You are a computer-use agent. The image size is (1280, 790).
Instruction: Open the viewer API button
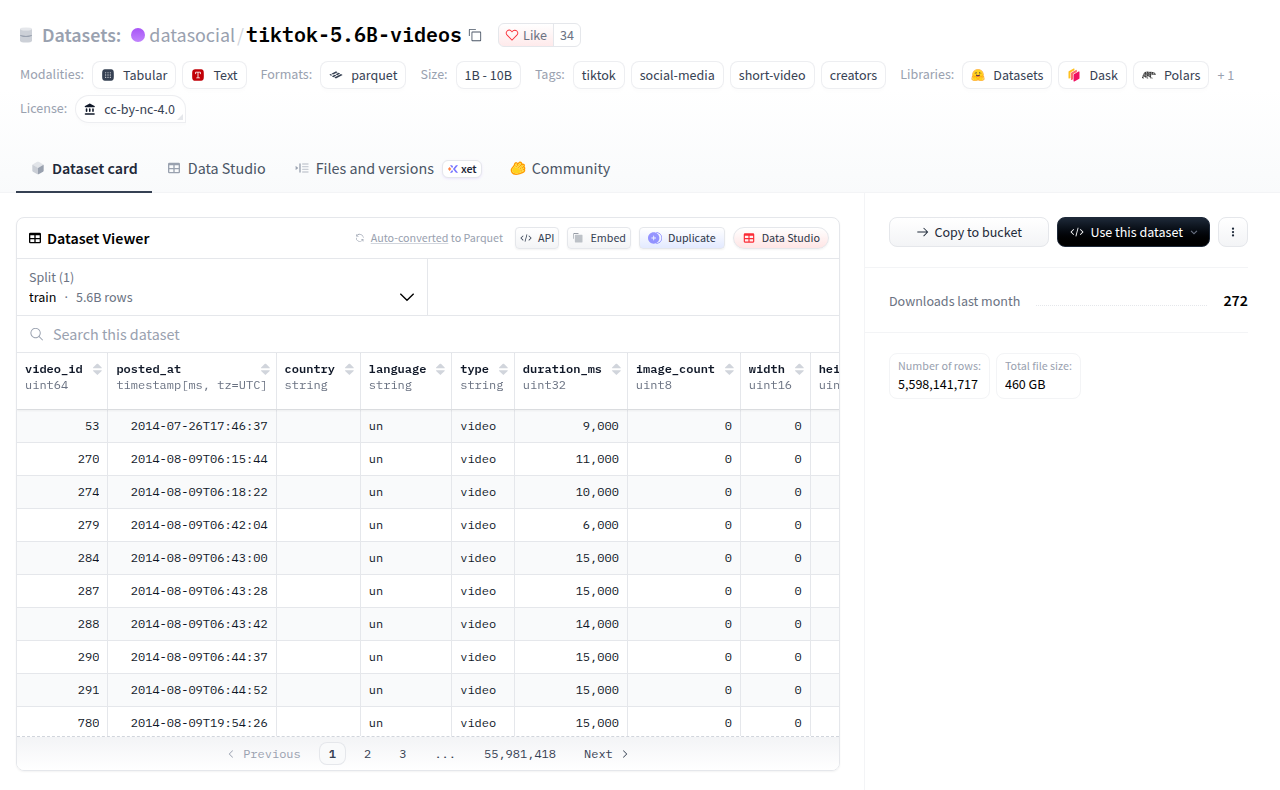[x=537, y=238]
